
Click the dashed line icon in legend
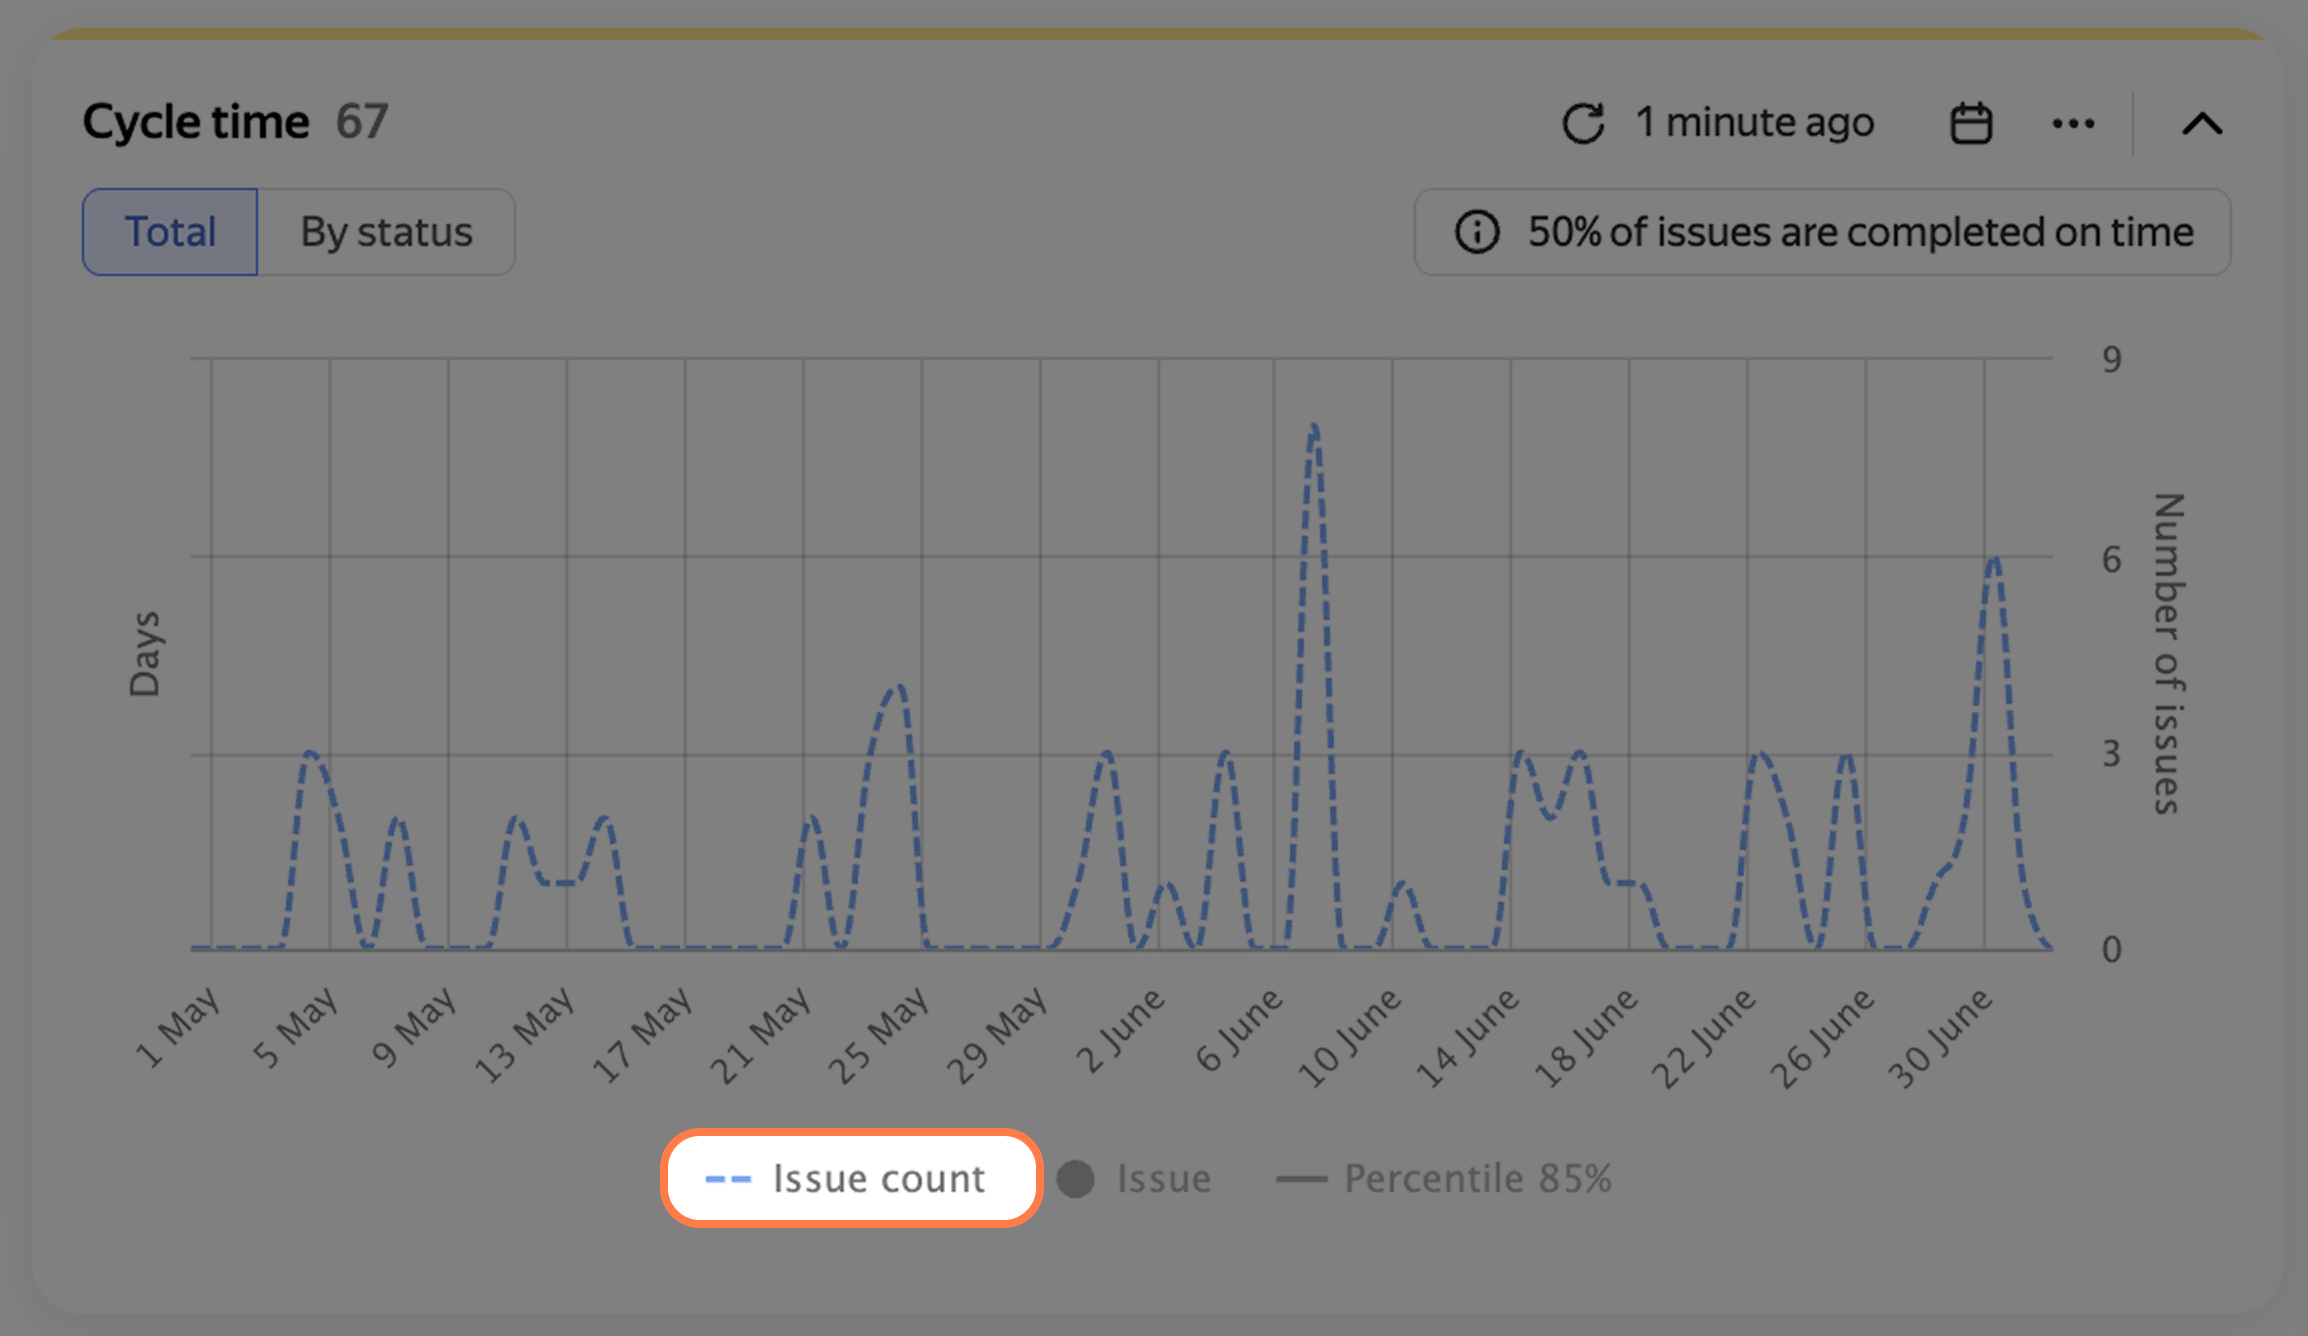click(728, 1179)
